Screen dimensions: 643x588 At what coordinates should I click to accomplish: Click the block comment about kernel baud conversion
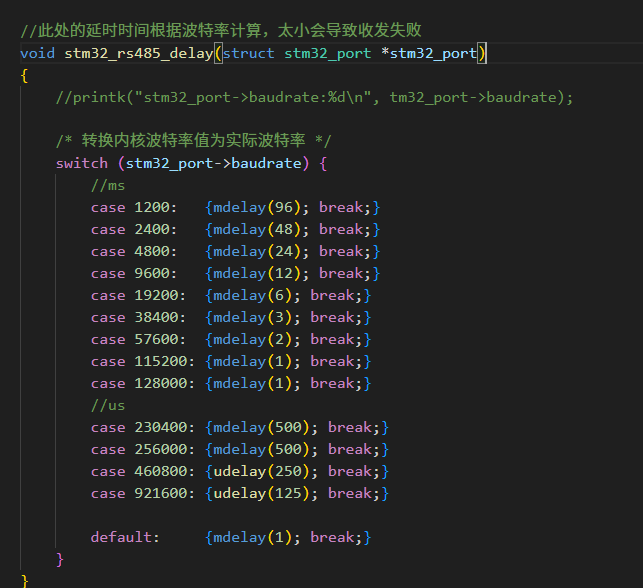194,140
